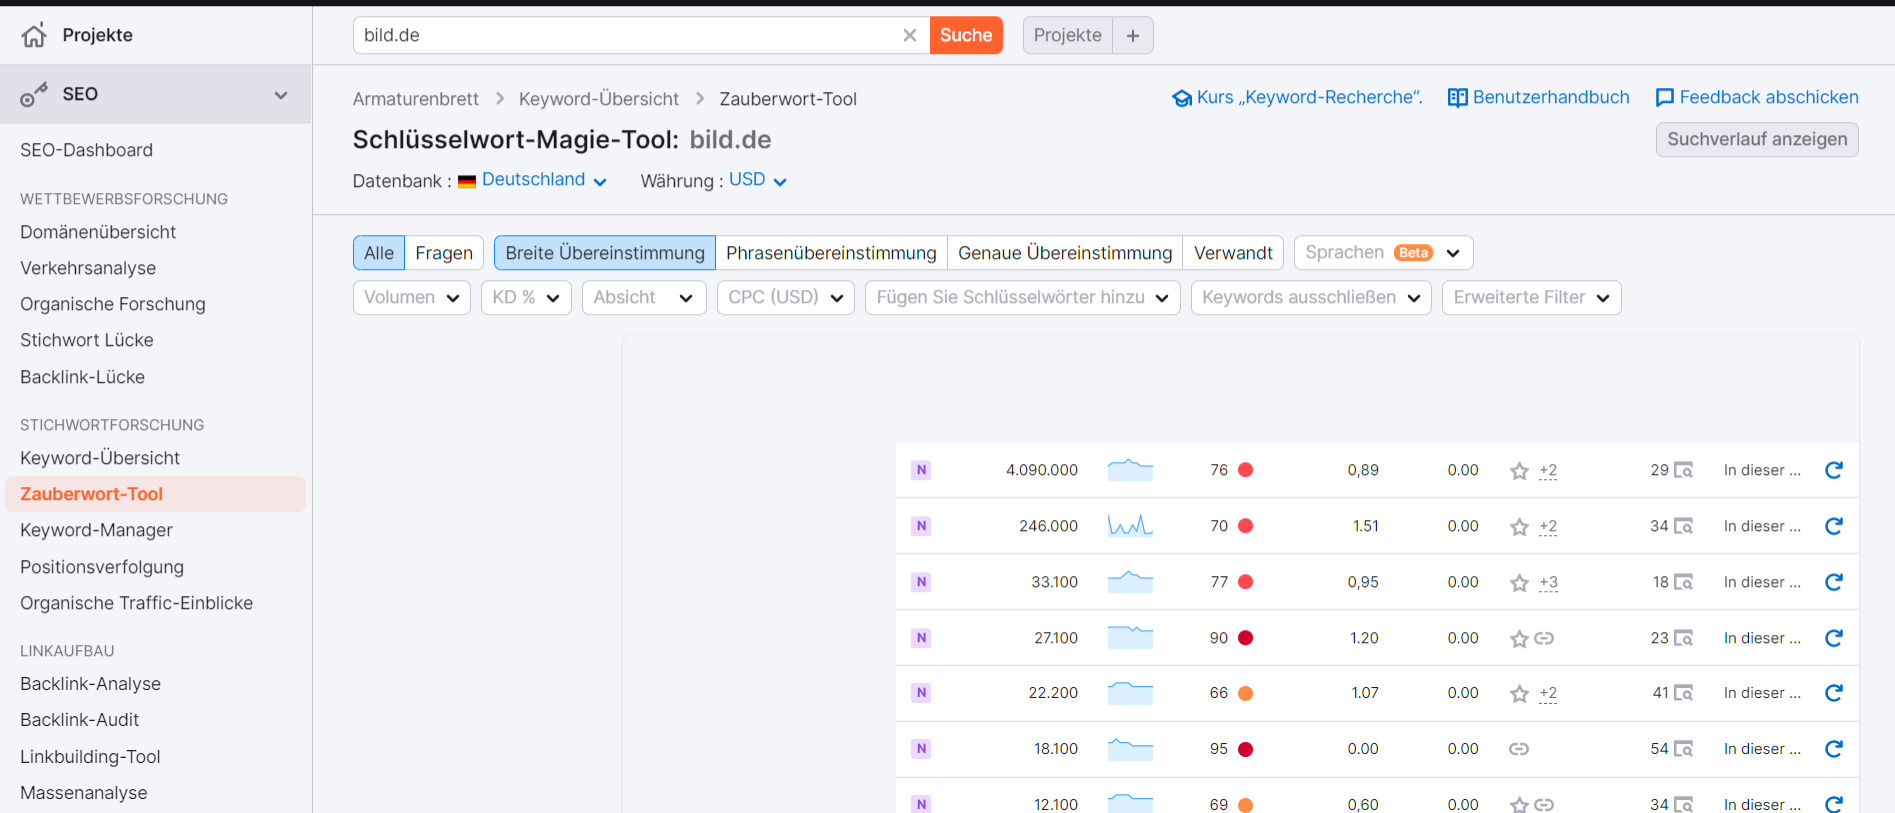Open Backlink-Audit in sidebar
The height and width of the screenshot is (813, 1895).
[x=80, y=720]
